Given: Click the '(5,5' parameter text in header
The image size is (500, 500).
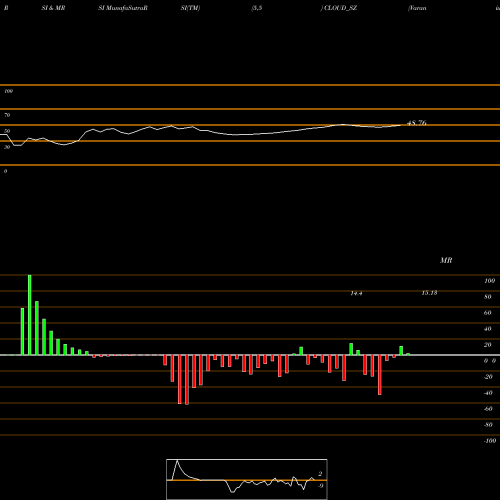Looking at the screenshot, I should (257, 8).
